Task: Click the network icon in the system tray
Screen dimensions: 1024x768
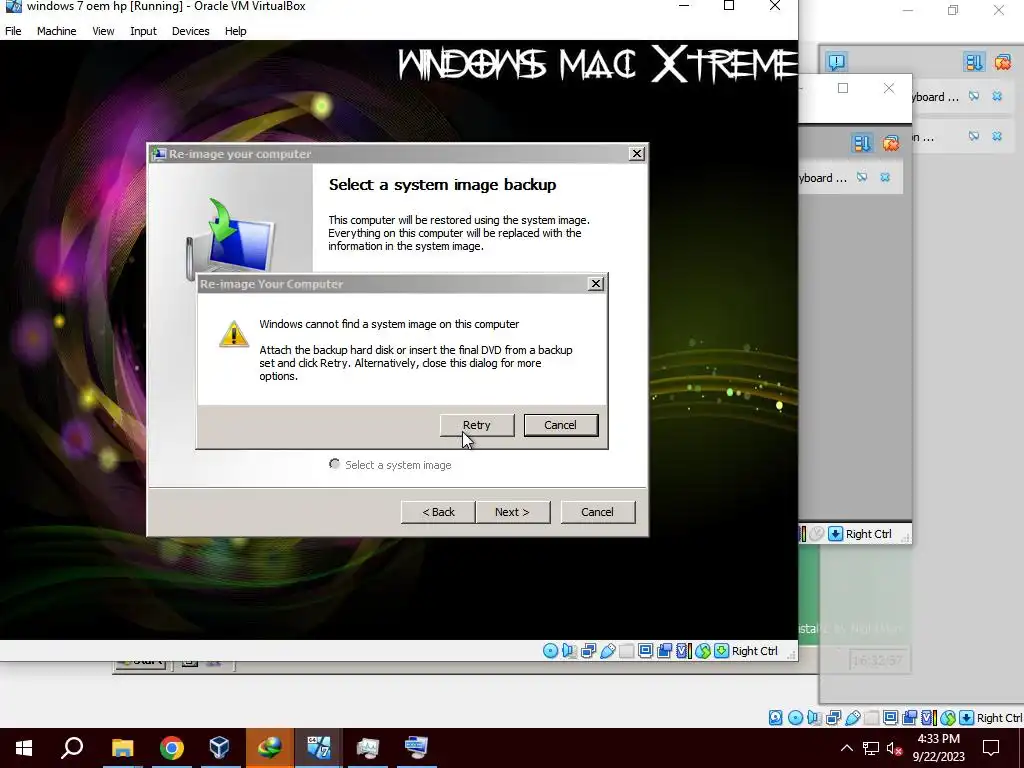Action: click(871, 748)
